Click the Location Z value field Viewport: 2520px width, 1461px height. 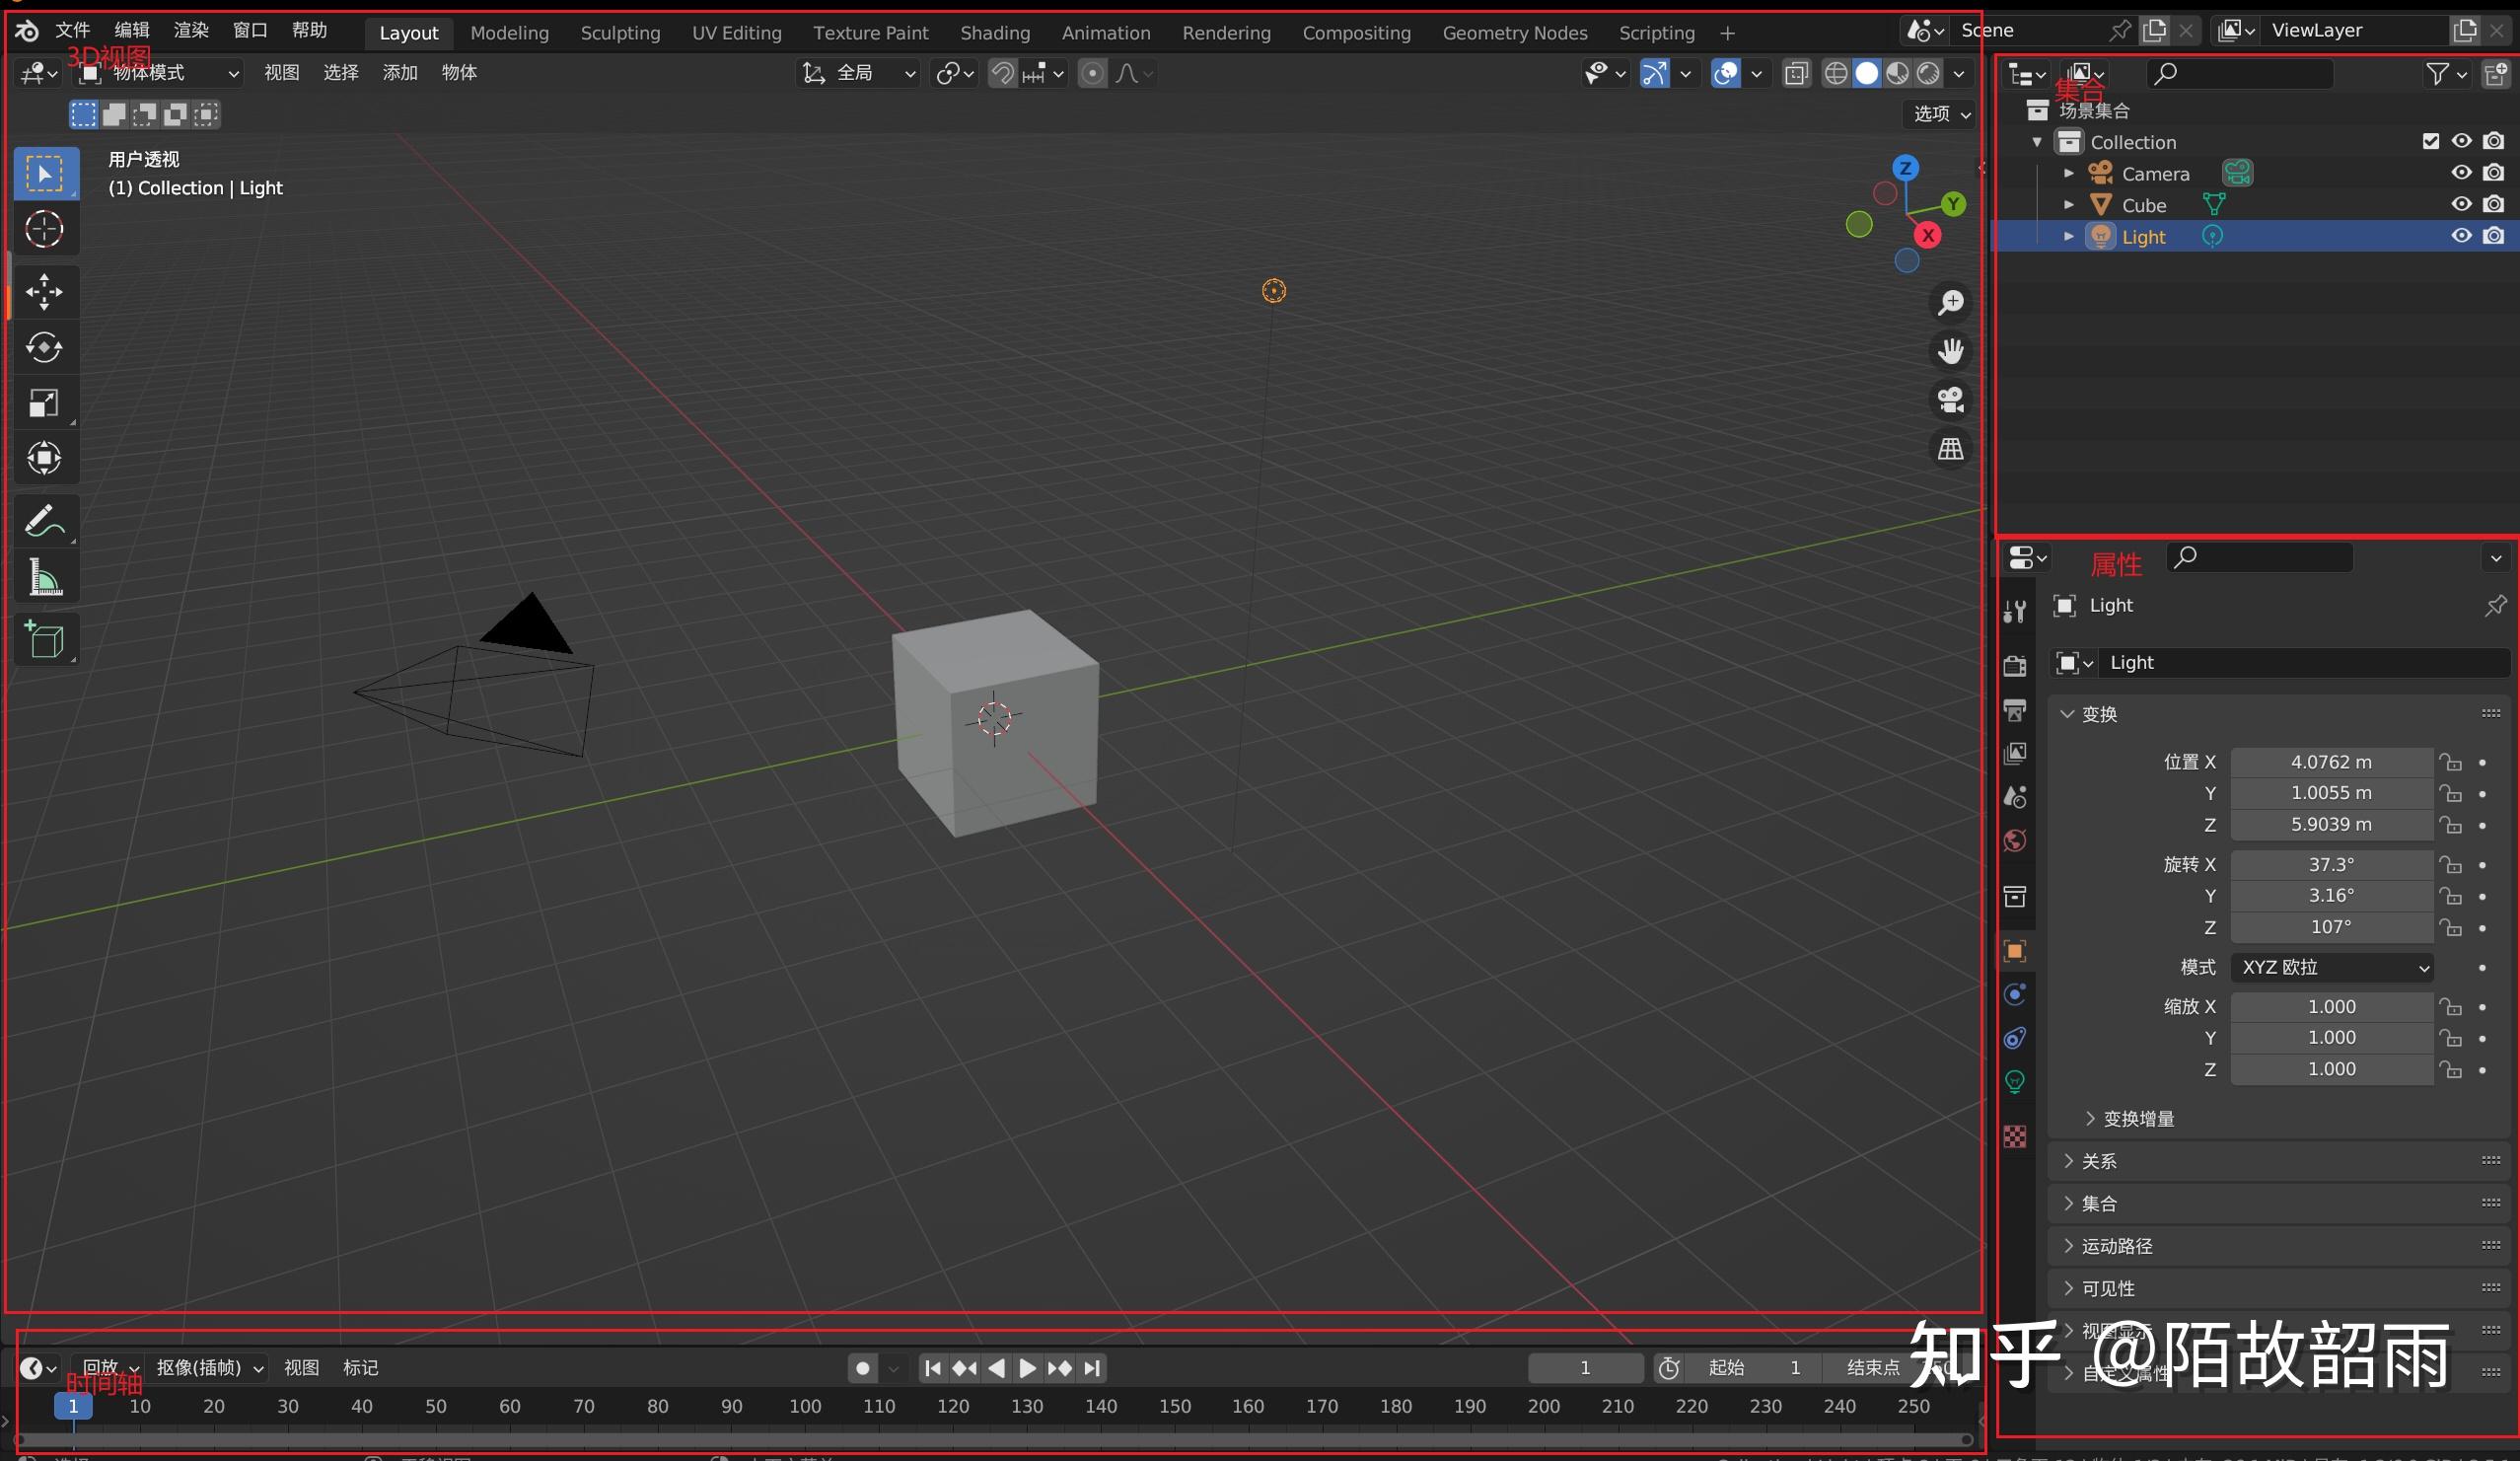point(2331,825)
